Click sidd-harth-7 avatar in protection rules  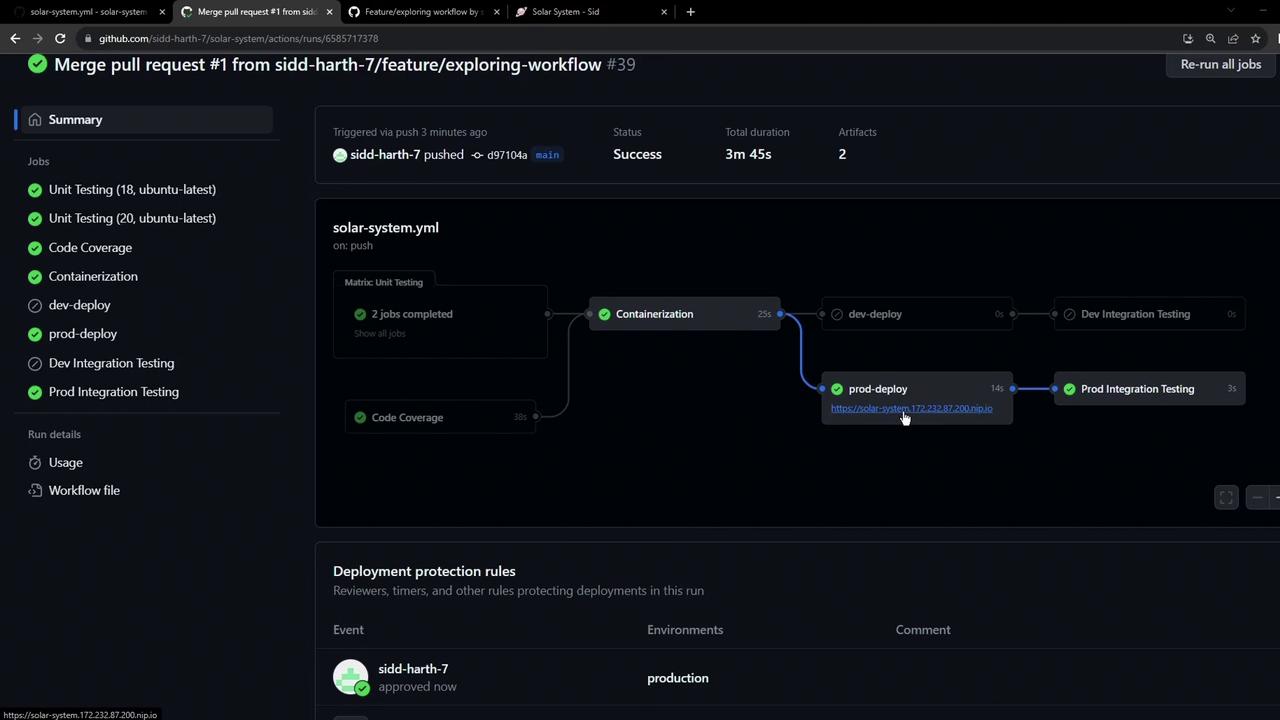[x=351, y=677]
